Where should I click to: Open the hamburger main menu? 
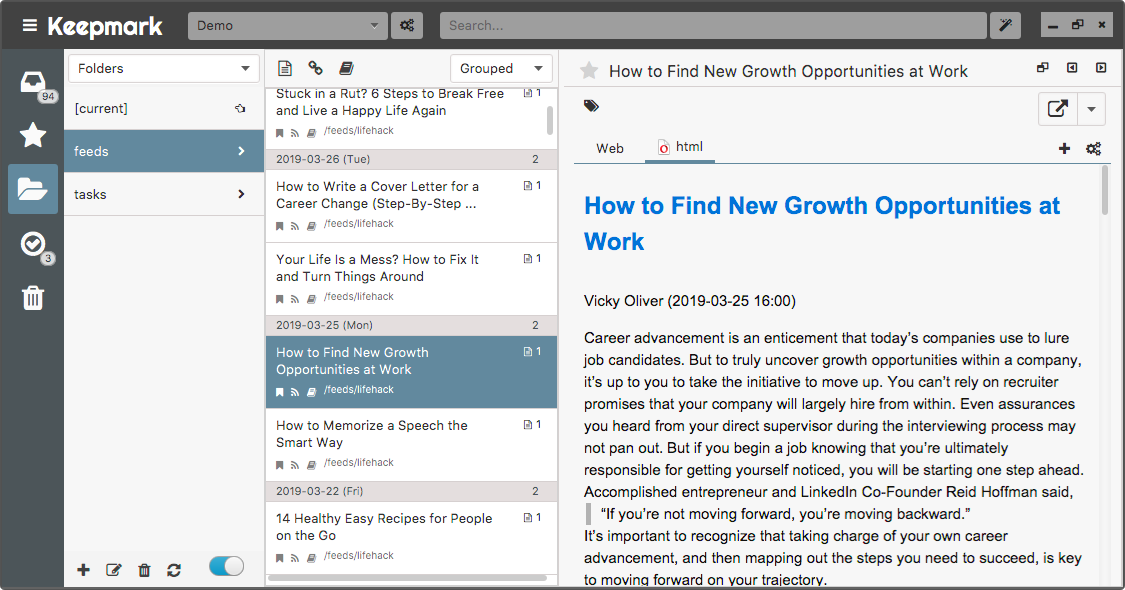pos(29,26)
